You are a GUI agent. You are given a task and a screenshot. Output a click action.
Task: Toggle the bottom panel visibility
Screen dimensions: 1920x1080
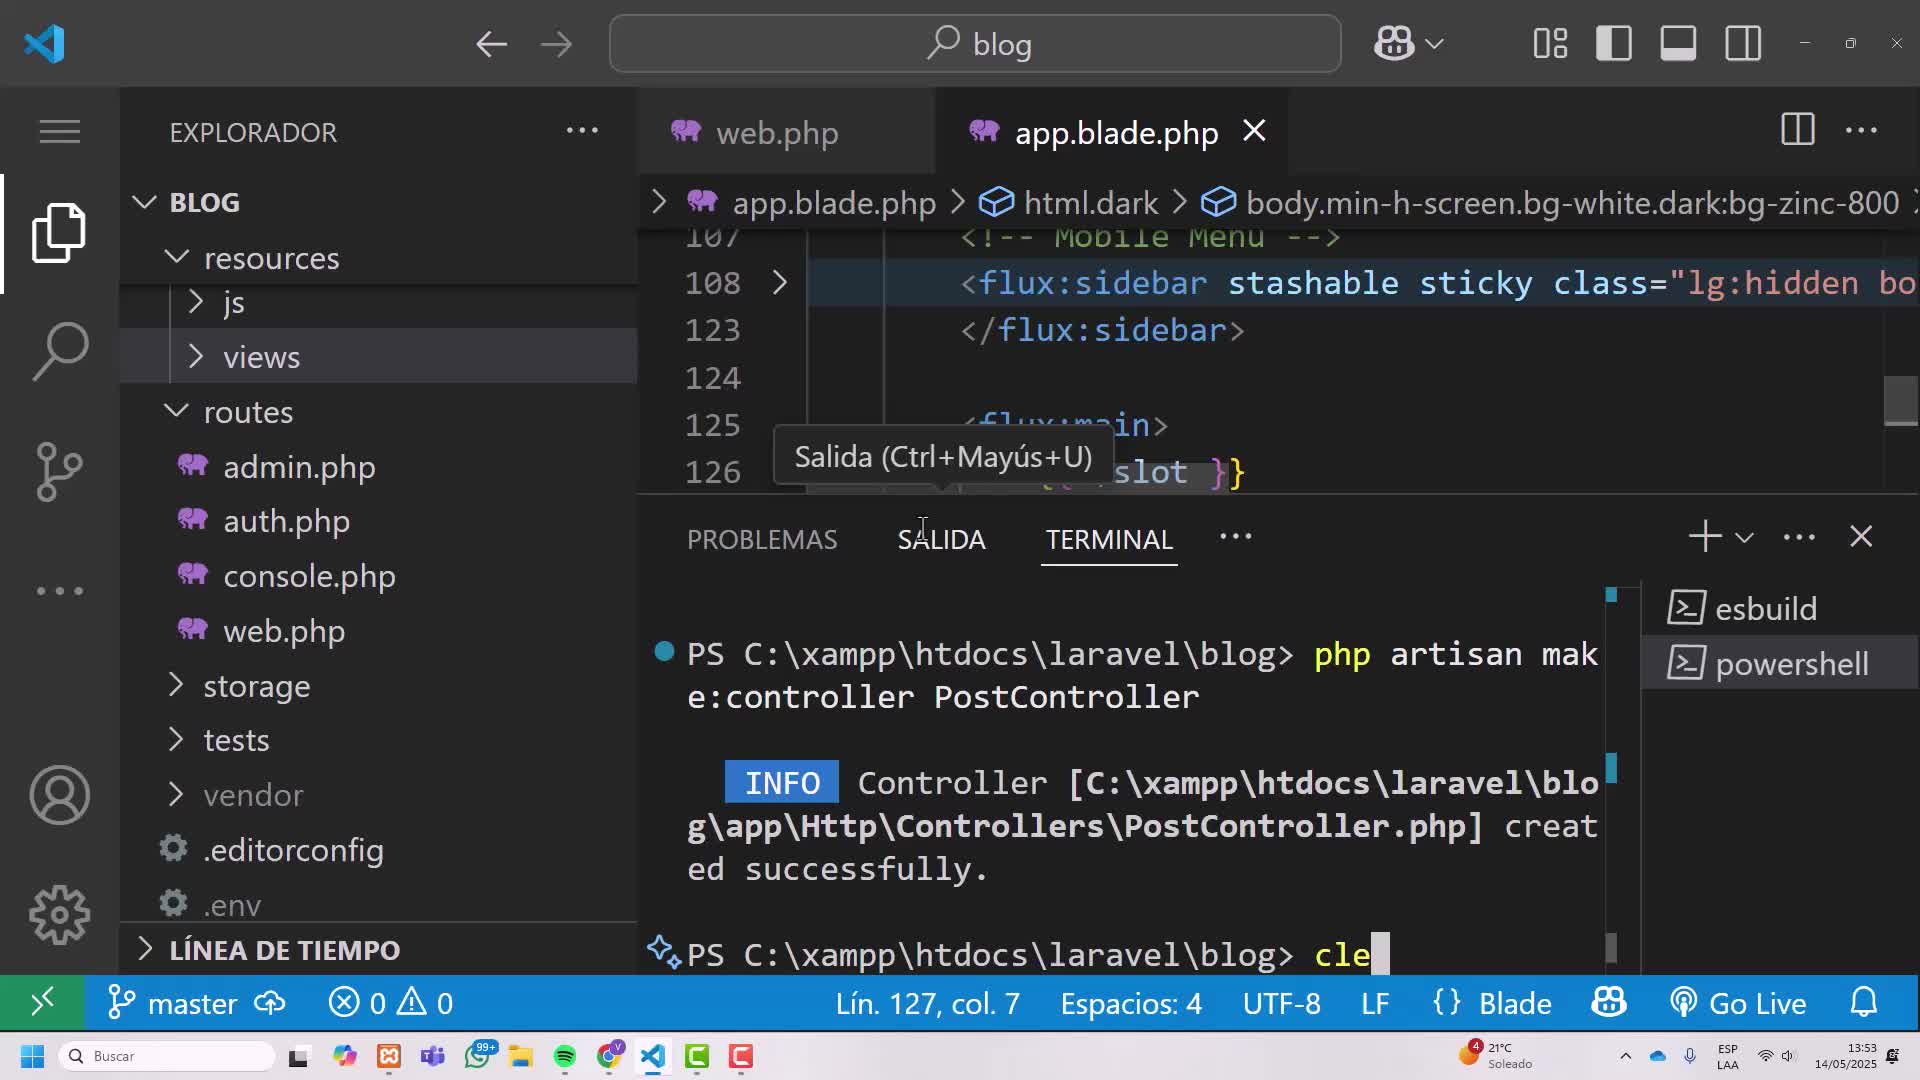pyautogui.click(x=1678, y=44)
